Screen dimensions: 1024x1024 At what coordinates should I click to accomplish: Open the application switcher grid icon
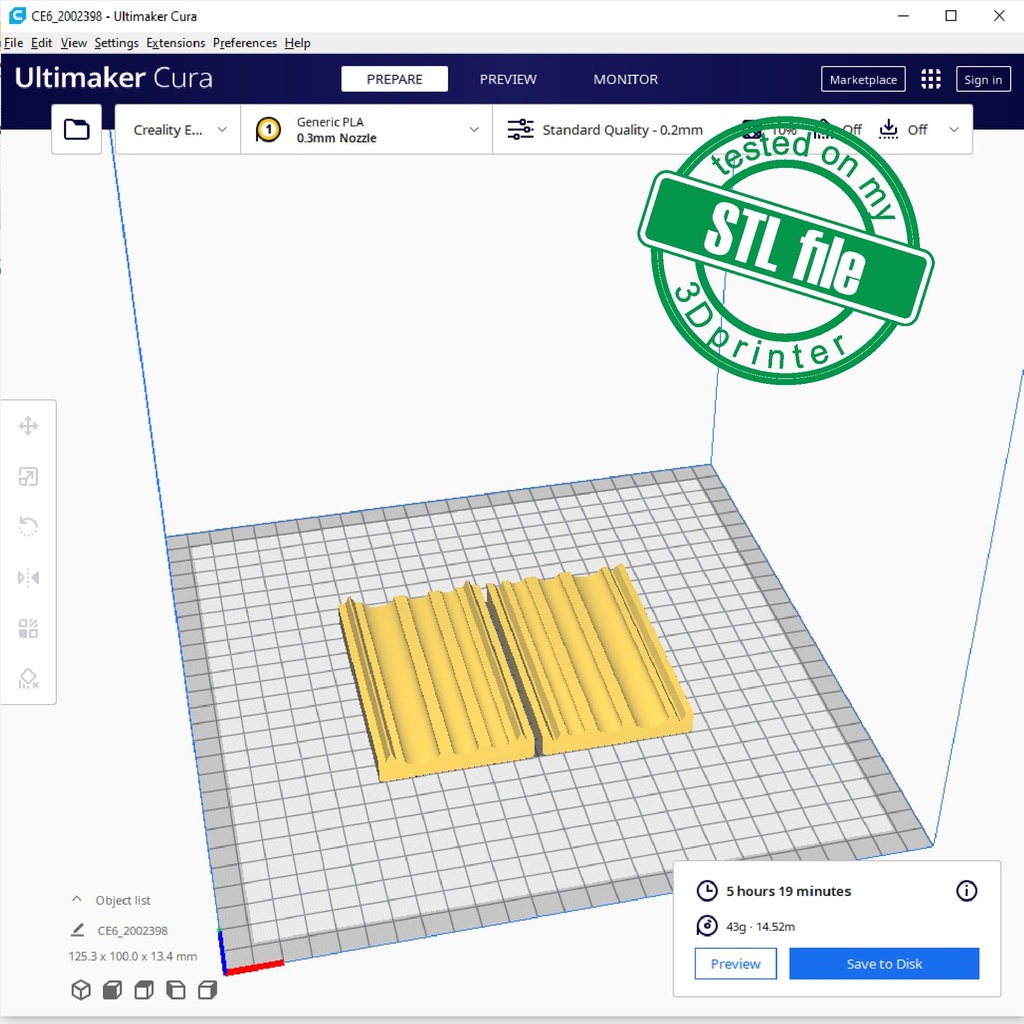(931, 80)
